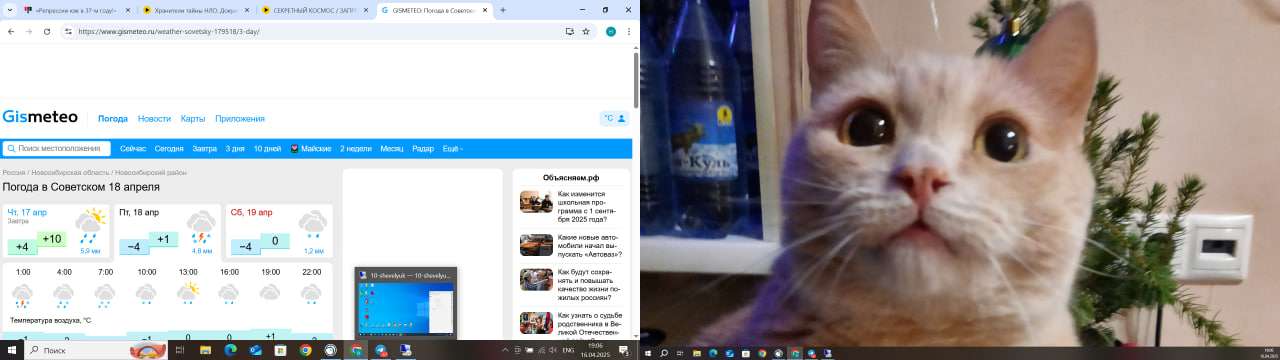Select the 'Сб, 19 апр' forecast card
1280x360 pixels.
coord(279,231)
